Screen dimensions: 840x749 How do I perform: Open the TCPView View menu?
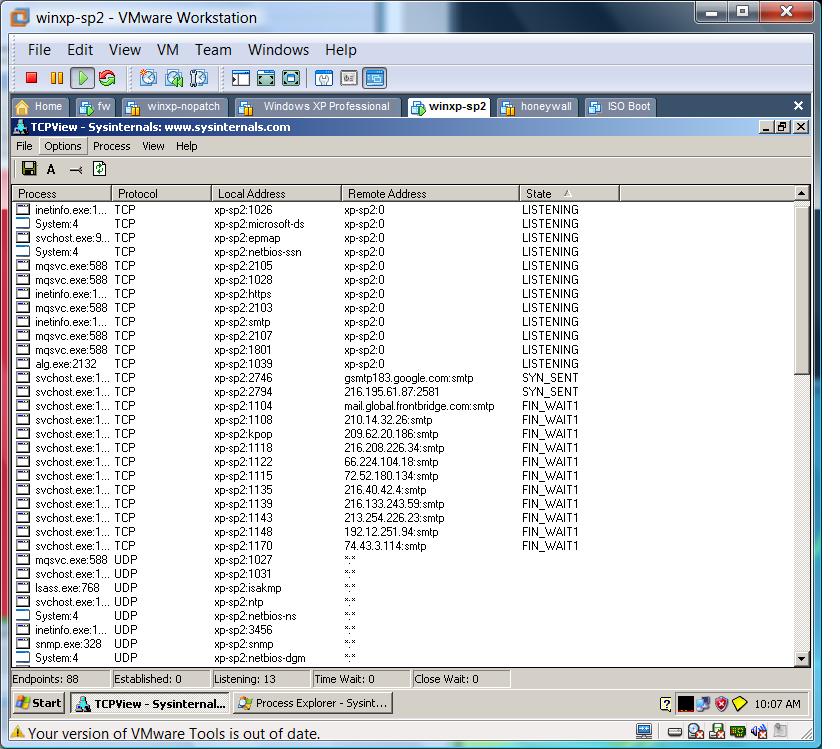(153, 146)
